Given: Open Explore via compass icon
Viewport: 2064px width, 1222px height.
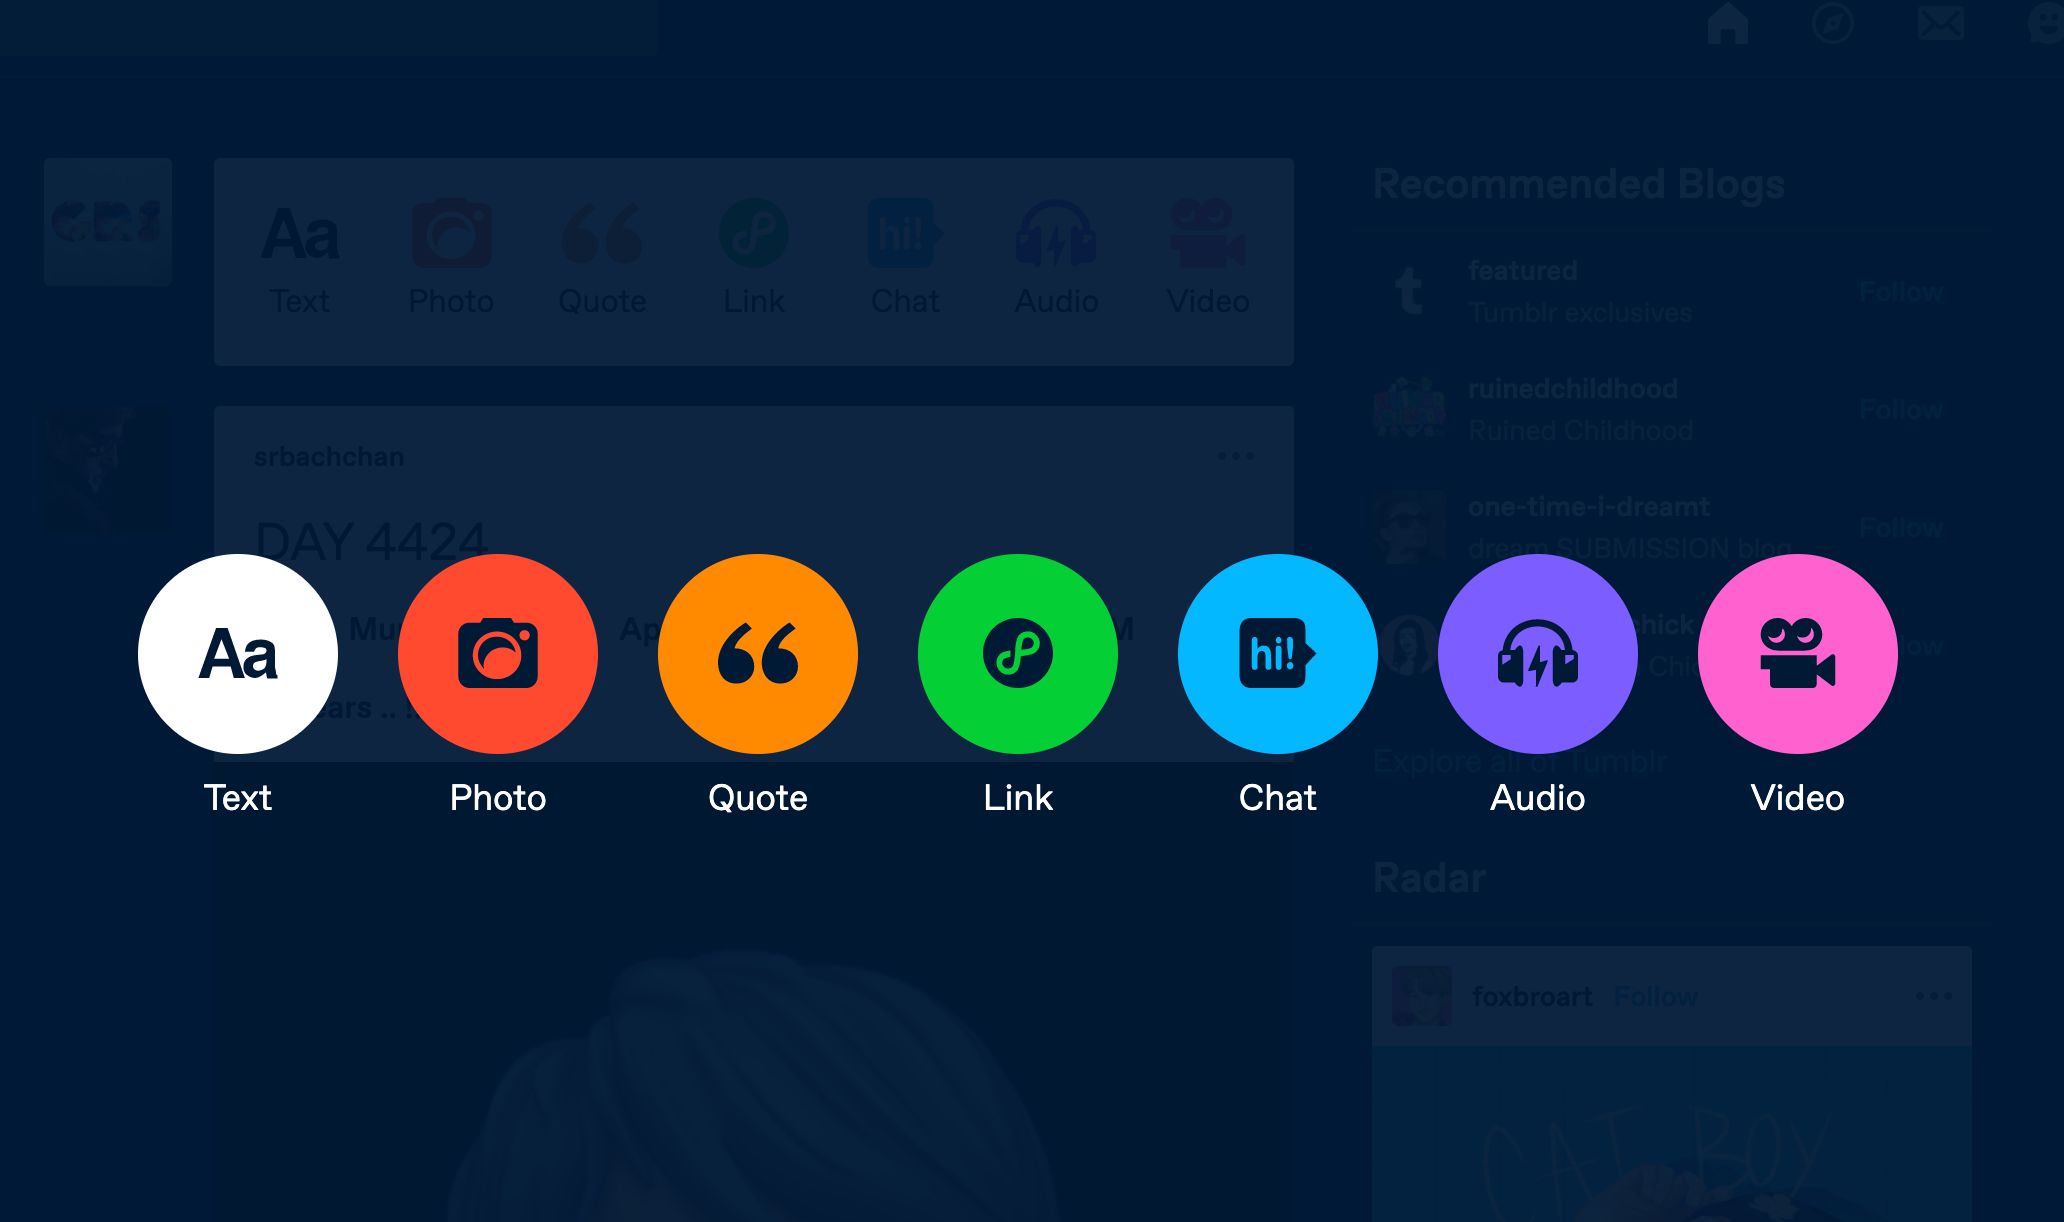Looking at the screenshot, I should point(1833,23).
